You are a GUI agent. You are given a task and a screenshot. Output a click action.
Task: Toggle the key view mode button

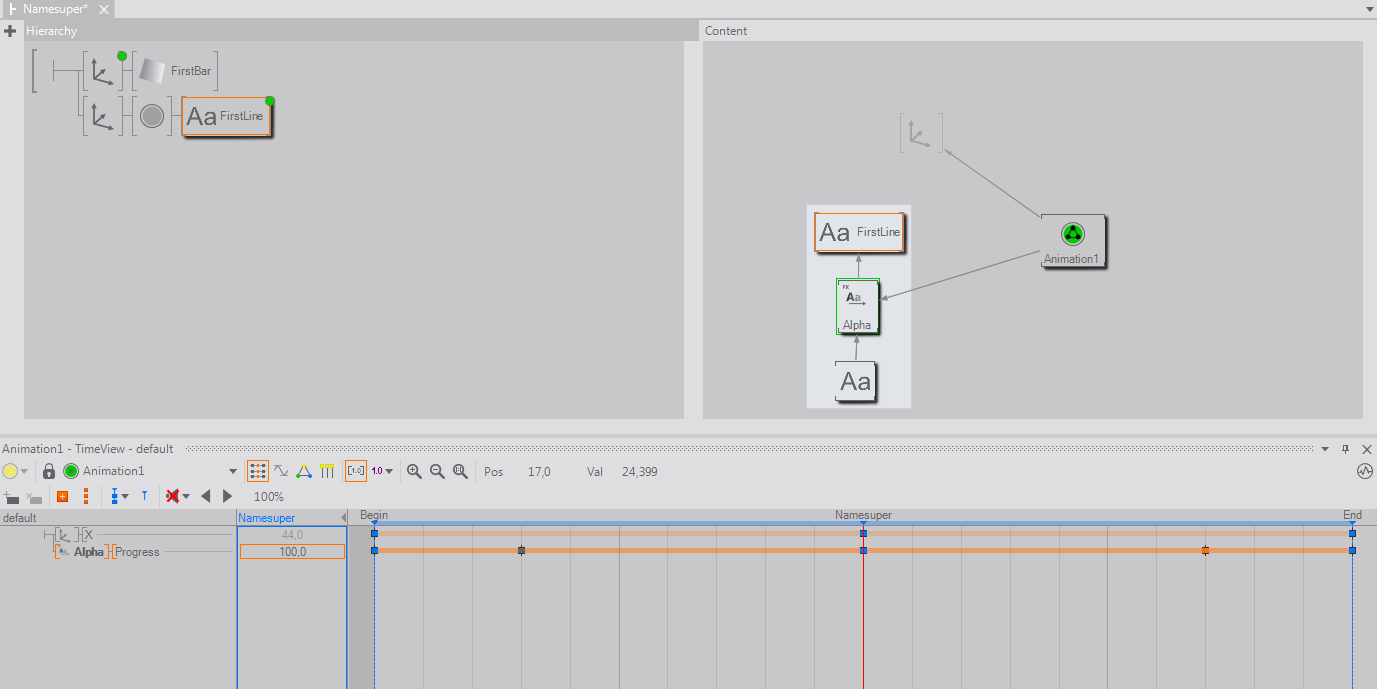[258, 471]
